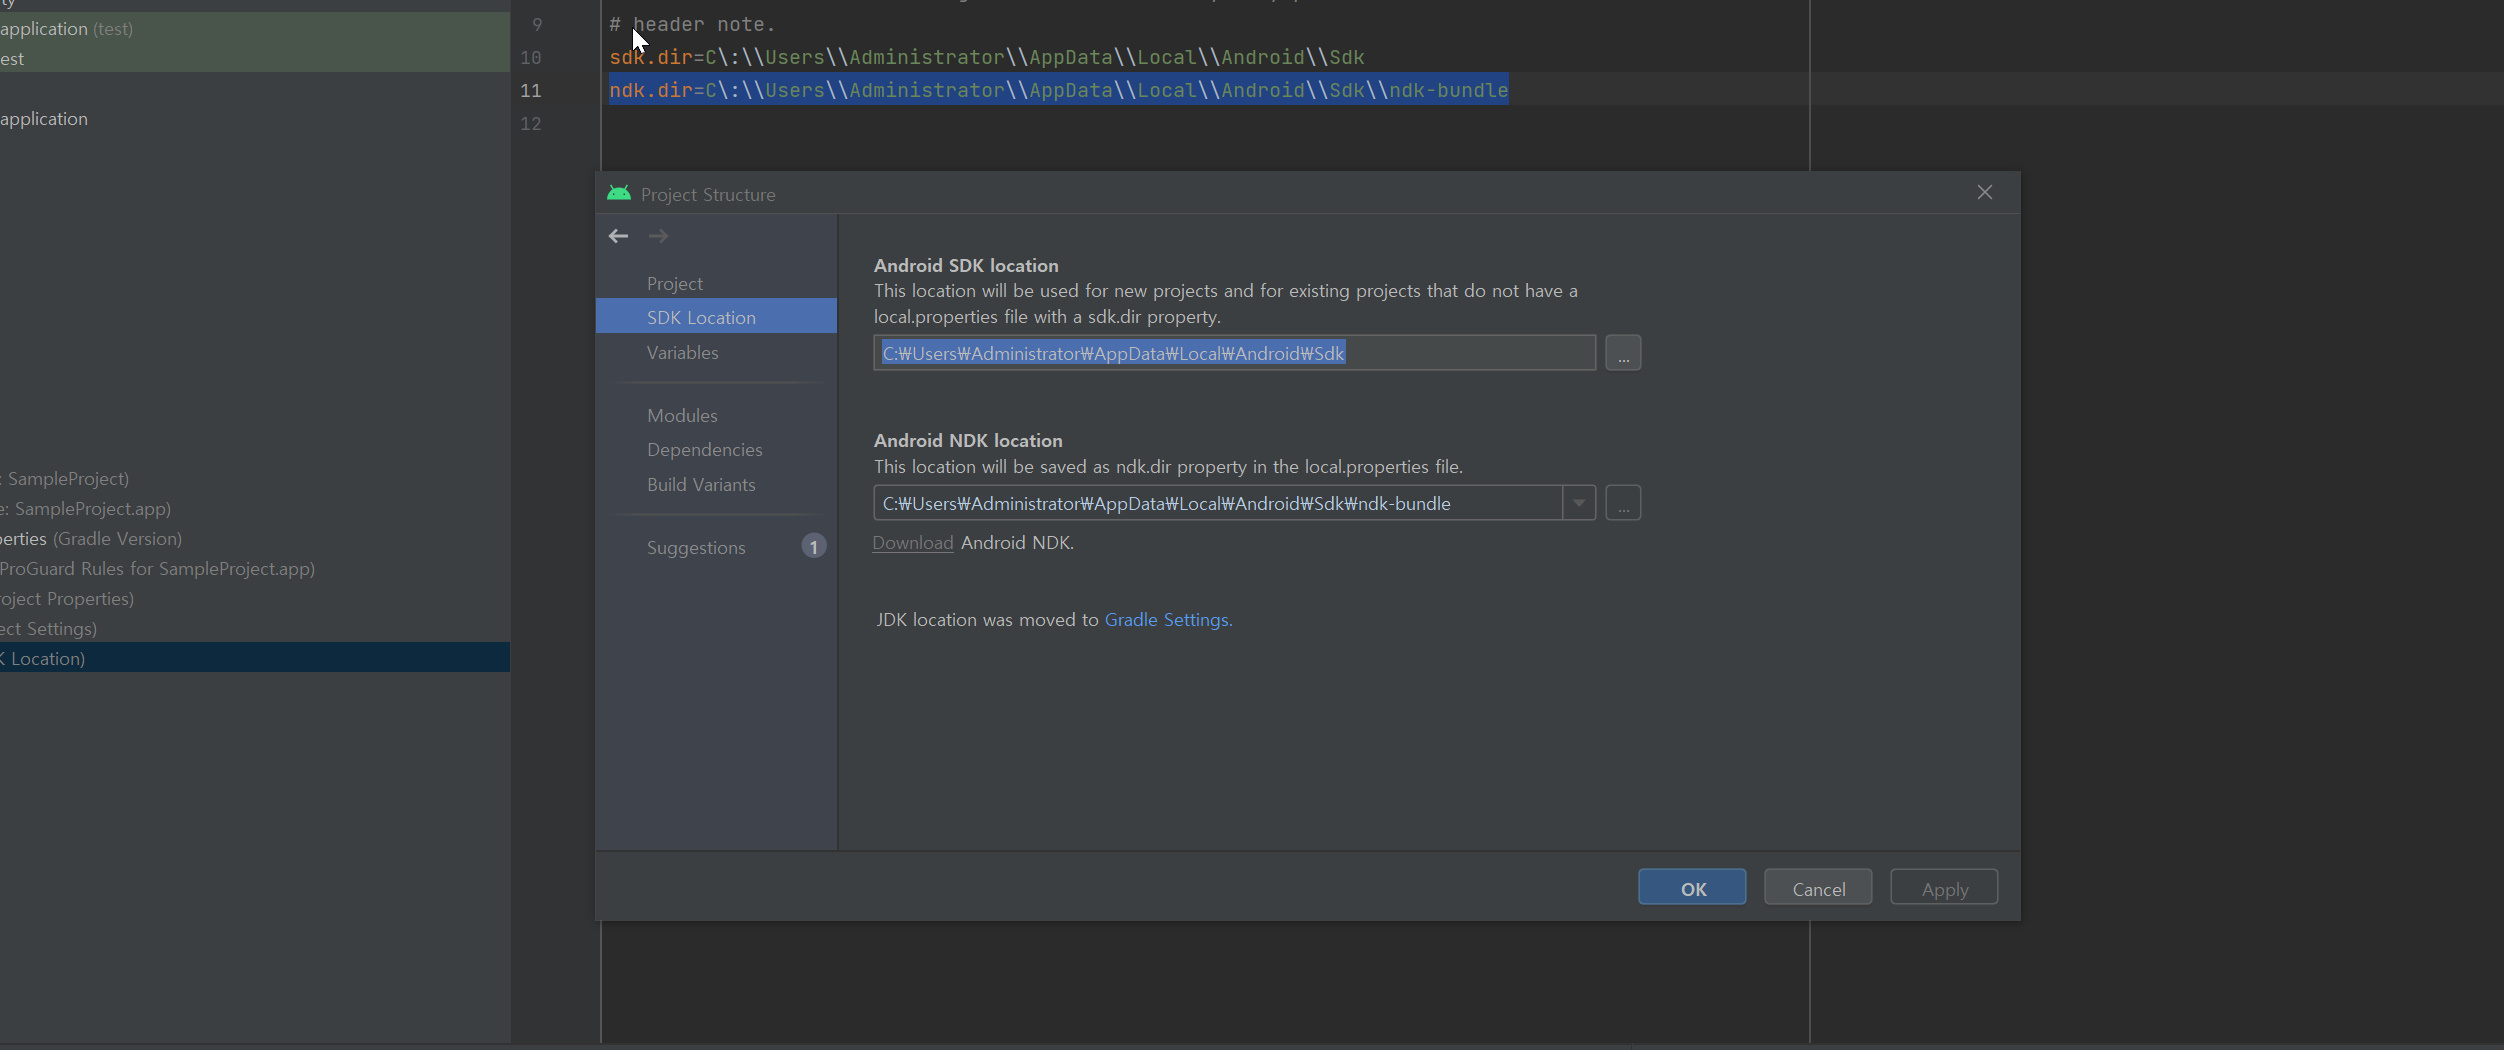Open the Gradle Settings link

[1168, 619]
